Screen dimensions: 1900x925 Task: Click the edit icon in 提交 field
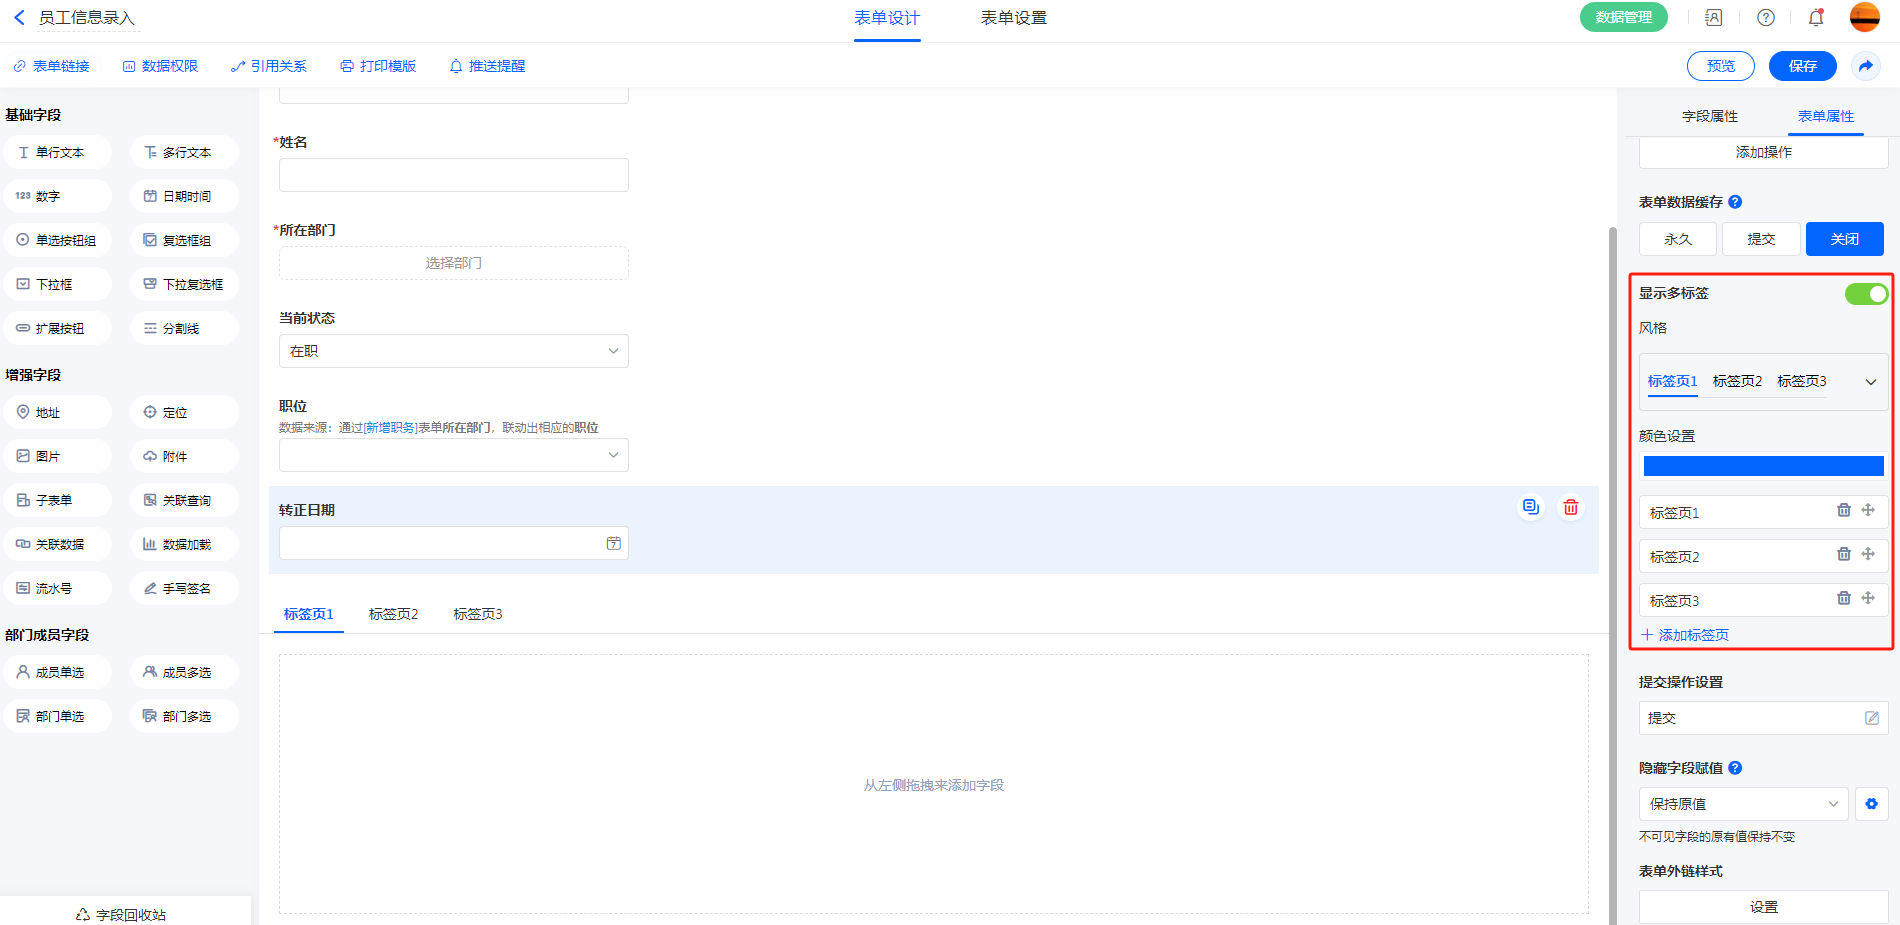click(1871, 718)
